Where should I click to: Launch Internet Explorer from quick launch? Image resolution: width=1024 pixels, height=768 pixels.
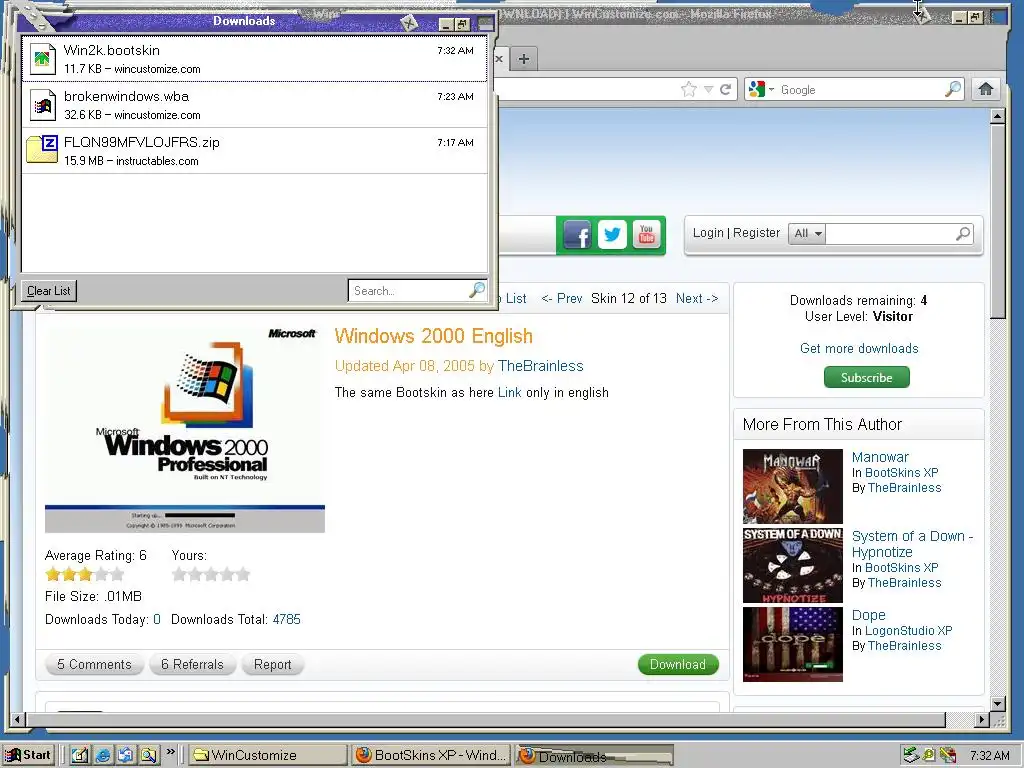(x=103, y=755)
